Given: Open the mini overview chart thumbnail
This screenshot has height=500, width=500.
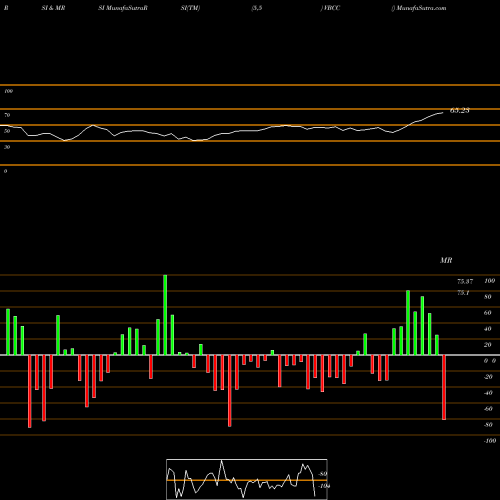Looking at the screenshot, I should [247, 479].
